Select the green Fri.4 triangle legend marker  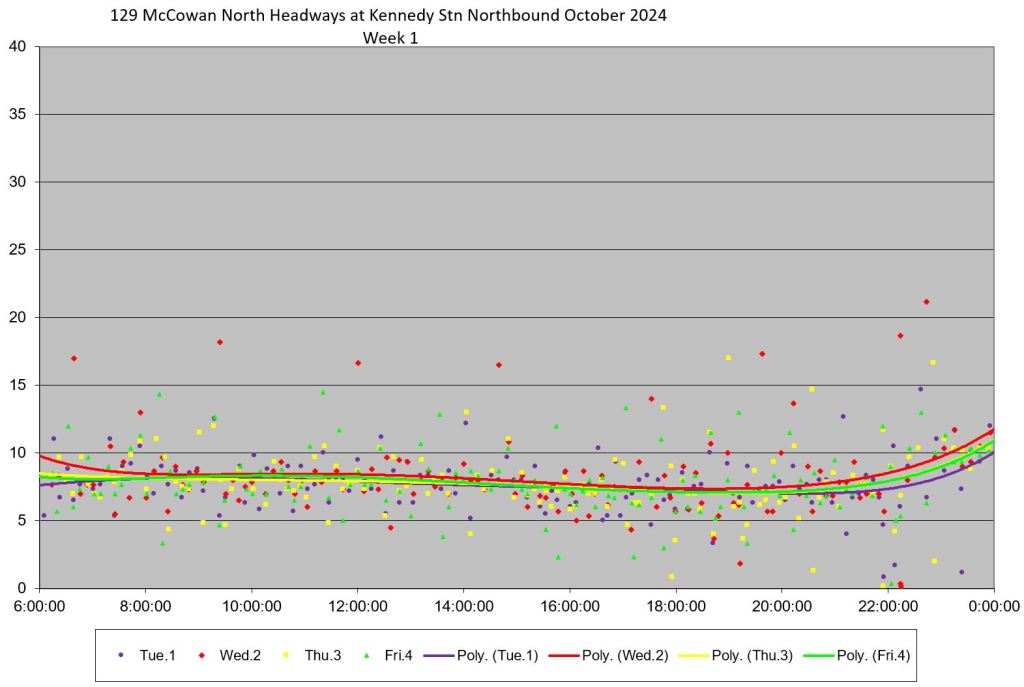pyautogui.click(x=369, y=655)
